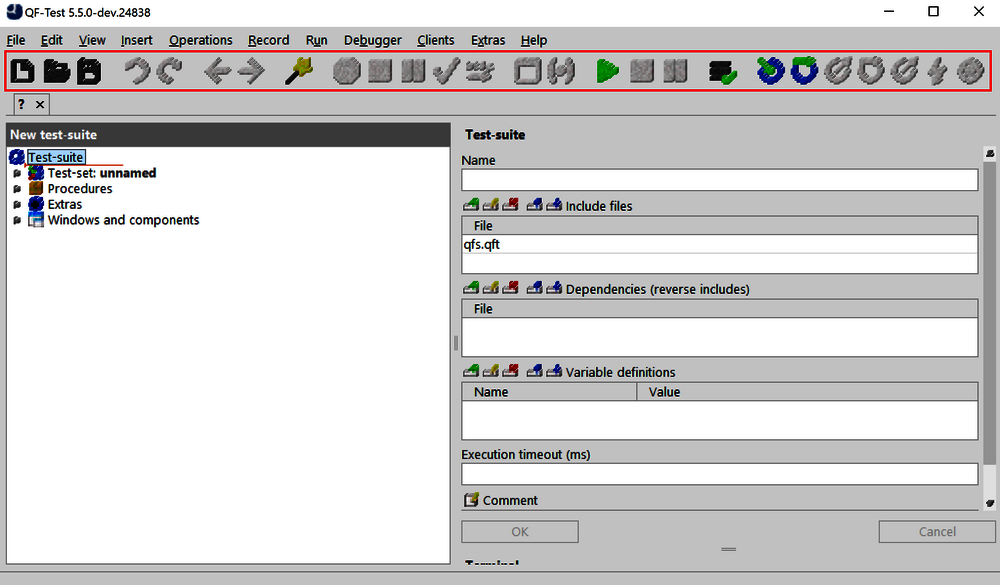Open the Debugger menu

point(372,40)
